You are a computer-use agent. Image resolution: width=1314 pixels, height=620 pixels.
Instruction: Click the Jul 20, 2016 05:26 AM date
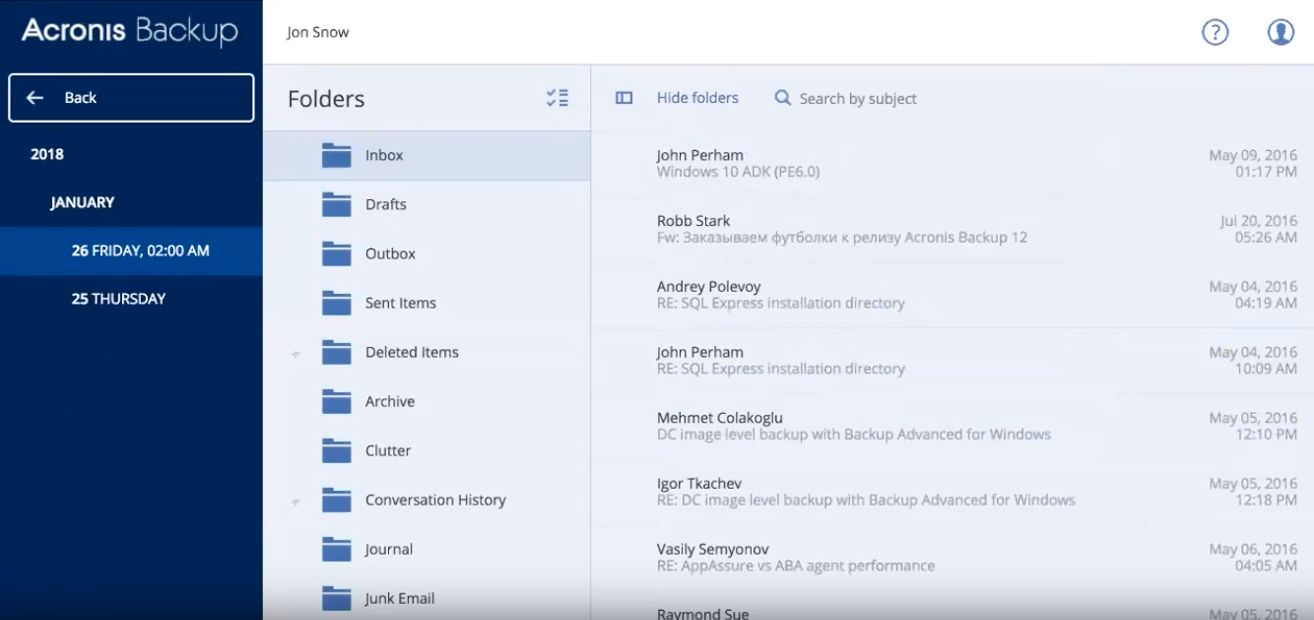point(1258,229)
